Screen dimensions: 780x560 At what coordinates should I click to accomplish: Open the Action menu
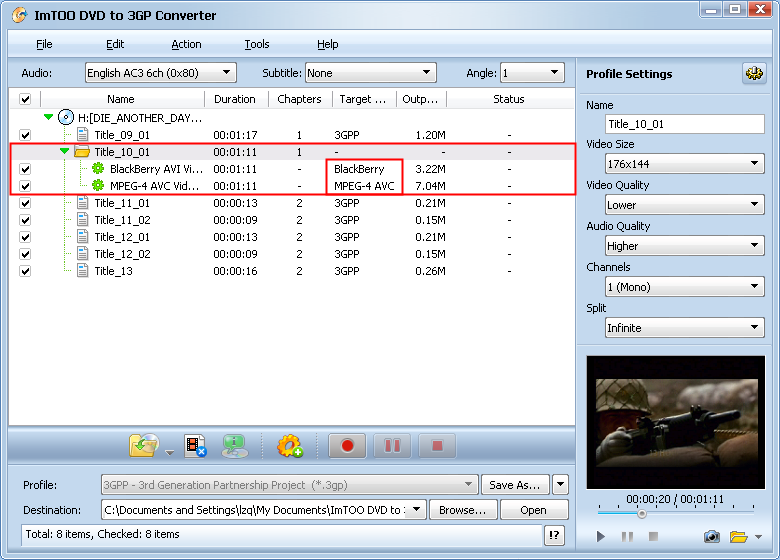186,44
